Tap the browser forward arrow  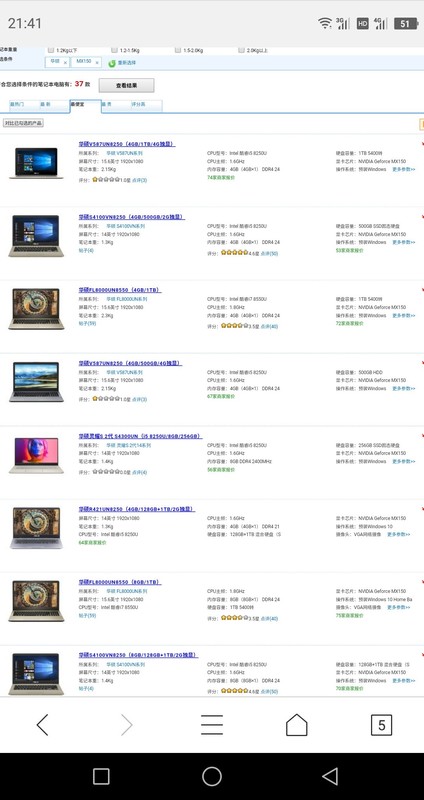pyautogui.click(x=127, y=724)
